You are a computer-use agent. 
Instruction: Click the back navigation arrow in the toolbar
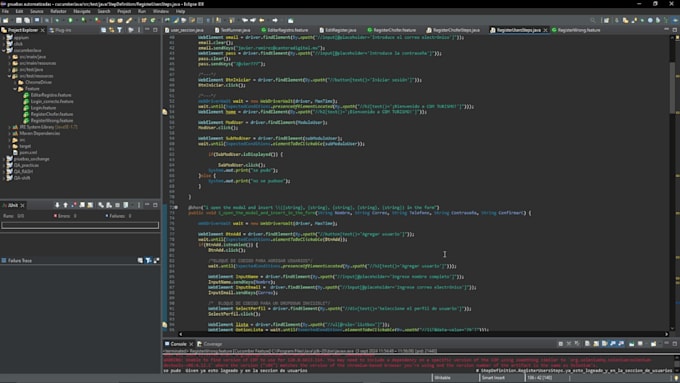(x=262, y=20)
